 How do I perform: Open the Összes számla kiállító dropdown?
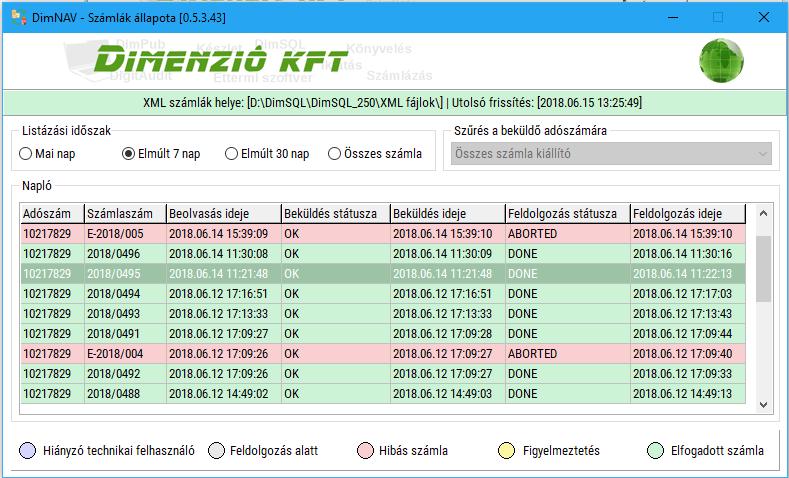tap(611, 153)
